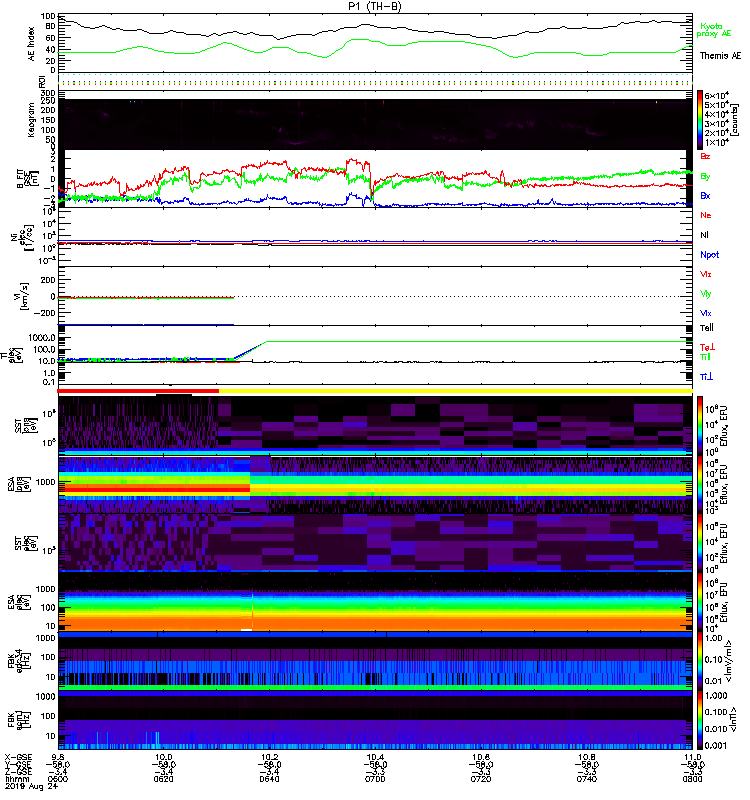Click the black Ni legend label
The image size is (750, 800).
coord(704,235)
